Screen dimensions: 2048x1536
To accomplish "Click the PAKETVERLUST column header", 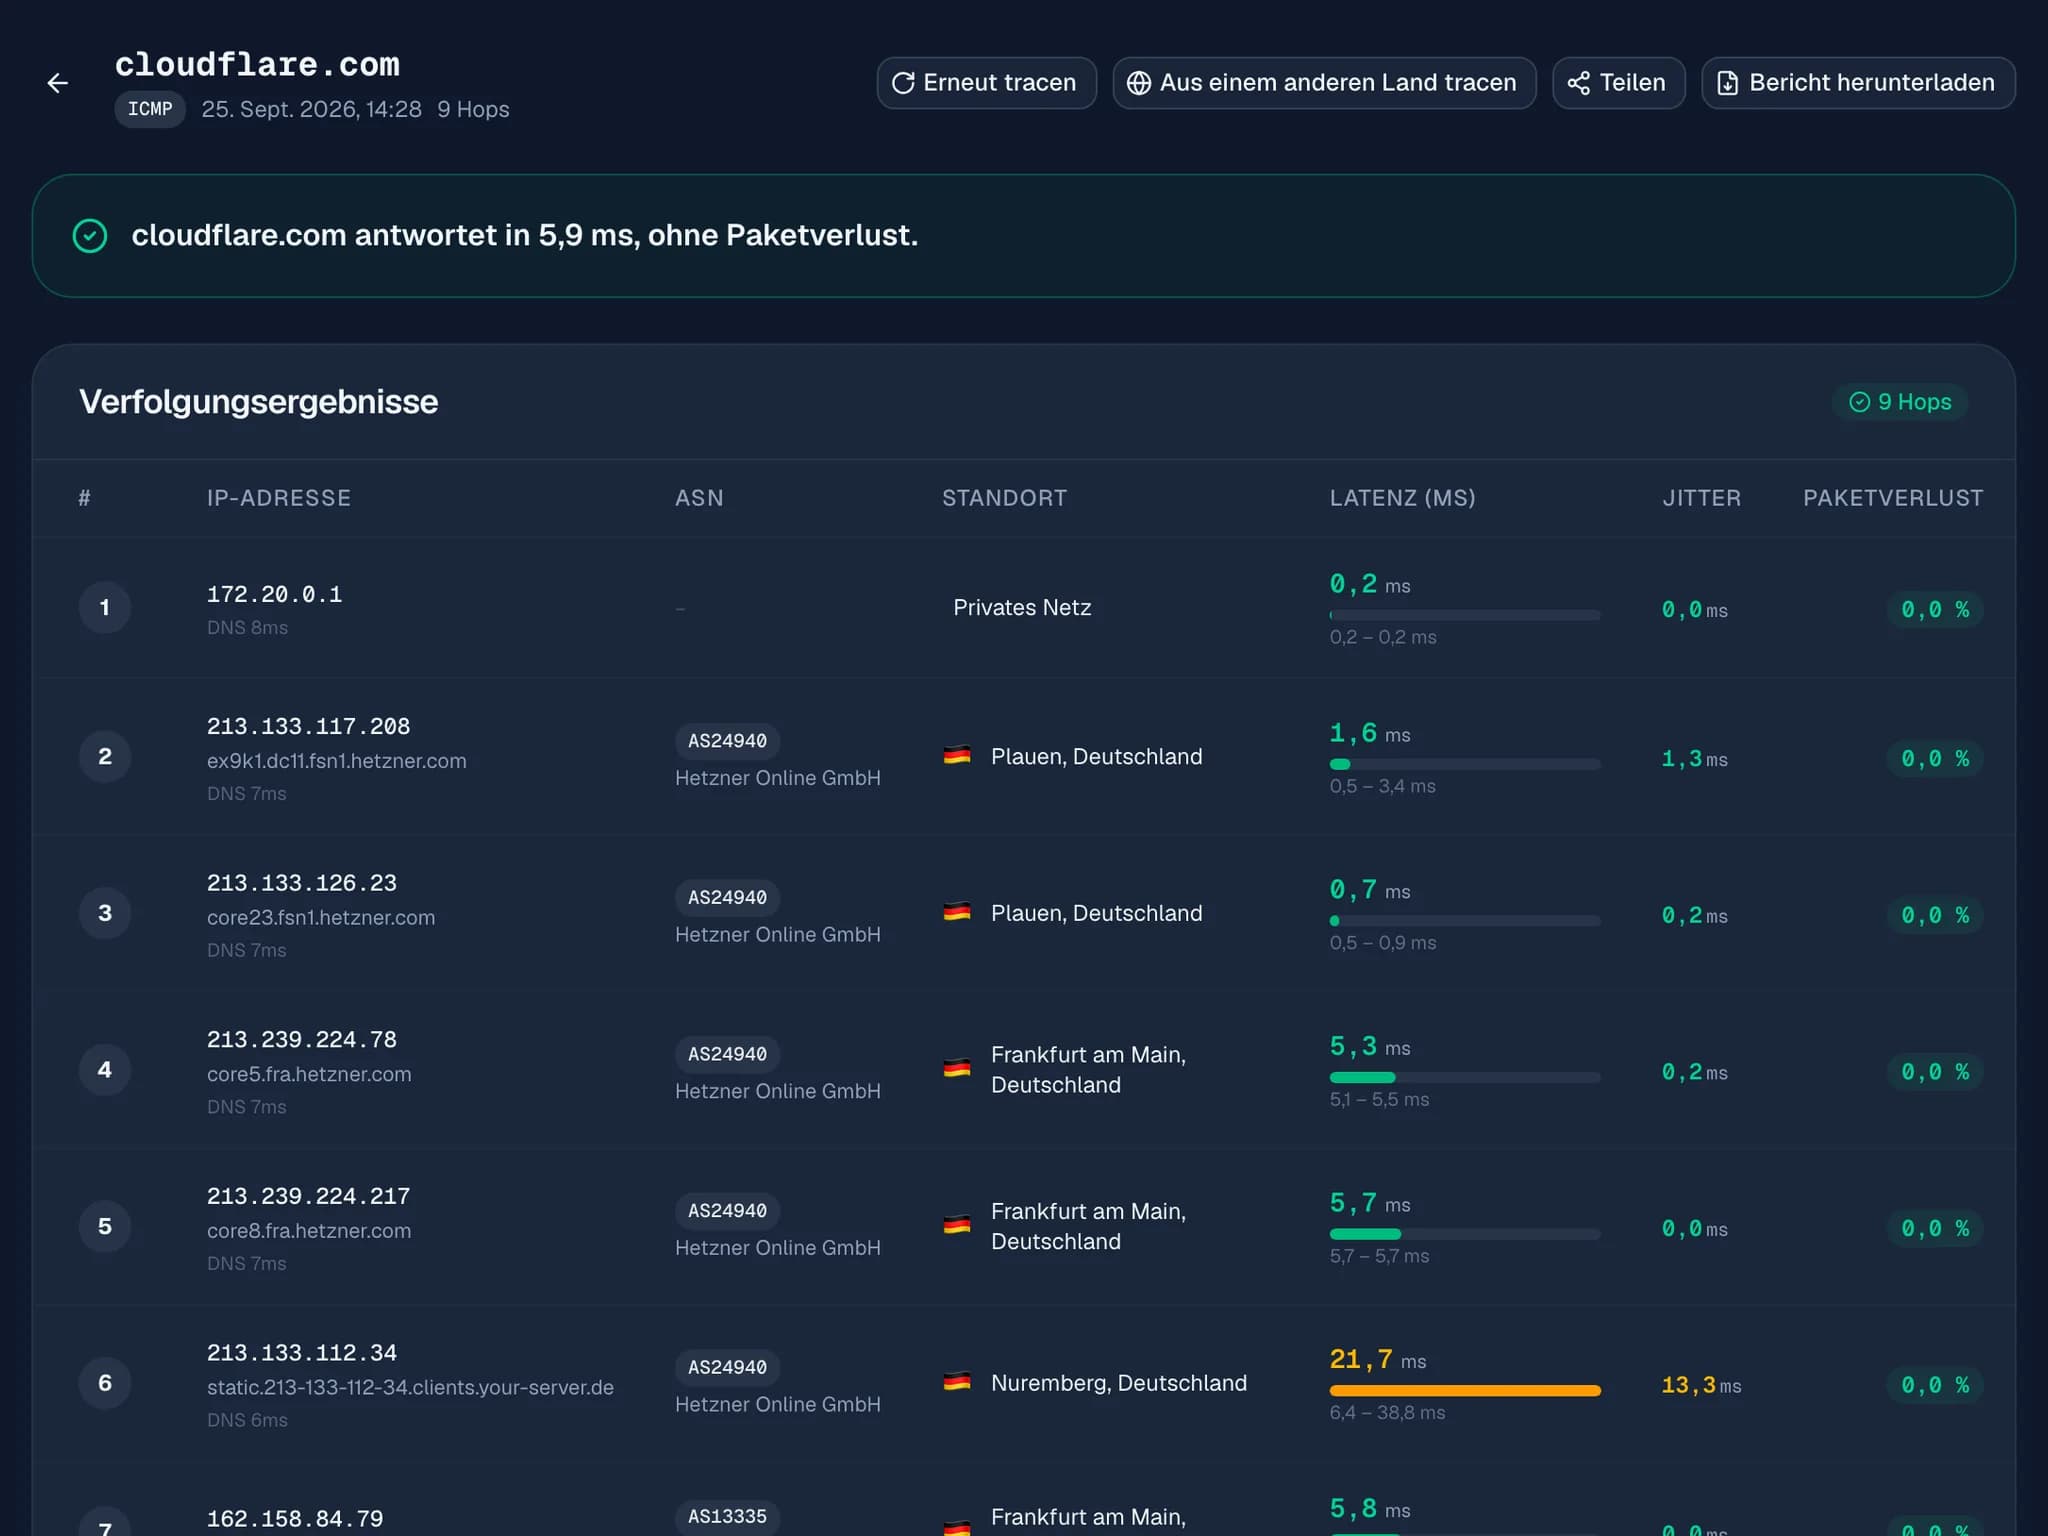I will pos(1893,498).
